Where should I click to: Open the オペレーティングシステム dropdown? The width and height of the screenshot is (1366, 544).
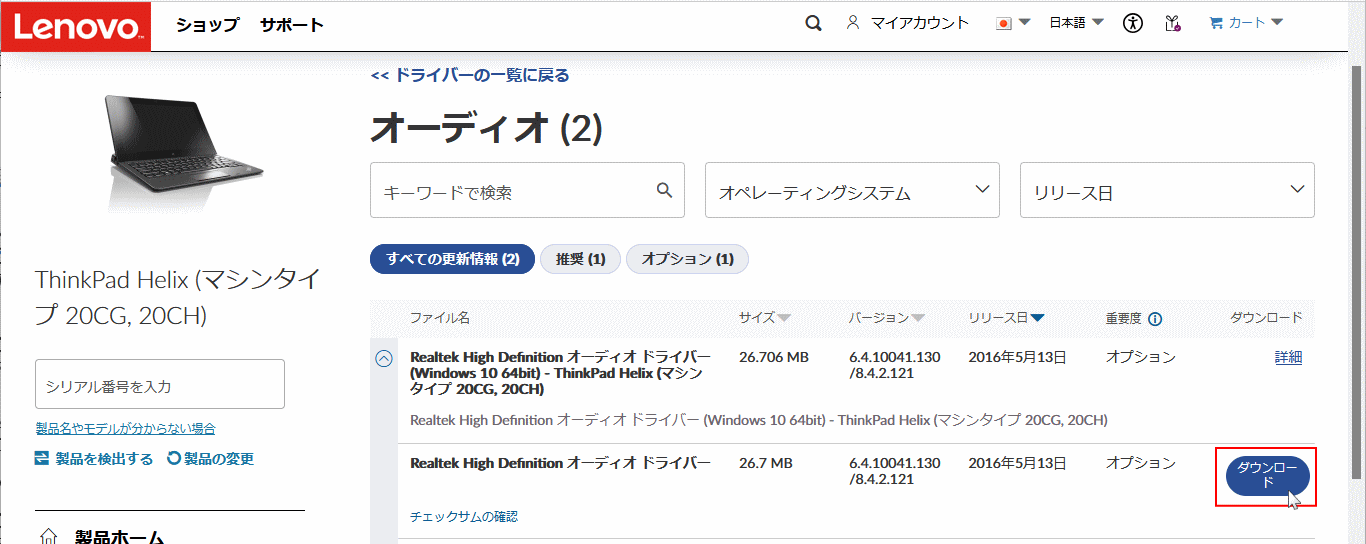point(852,190)
